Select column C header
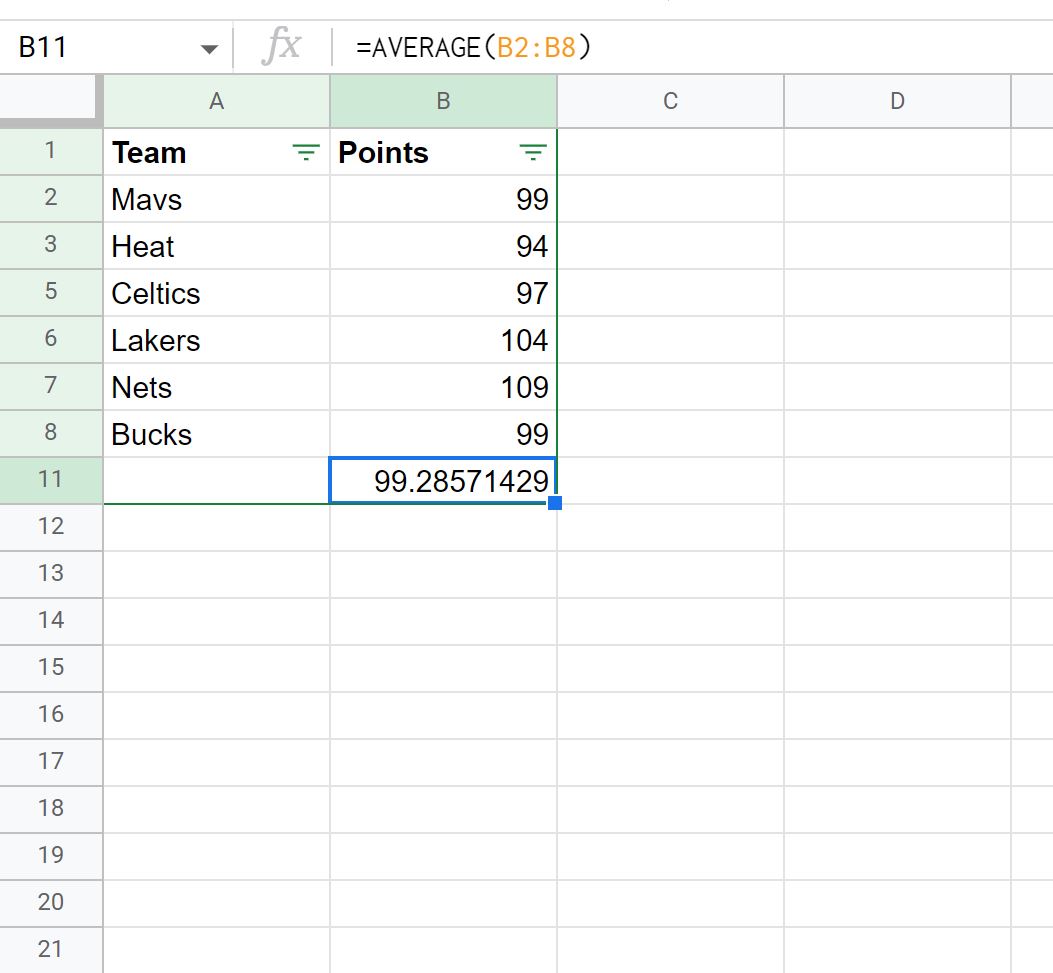 [670, 101]
